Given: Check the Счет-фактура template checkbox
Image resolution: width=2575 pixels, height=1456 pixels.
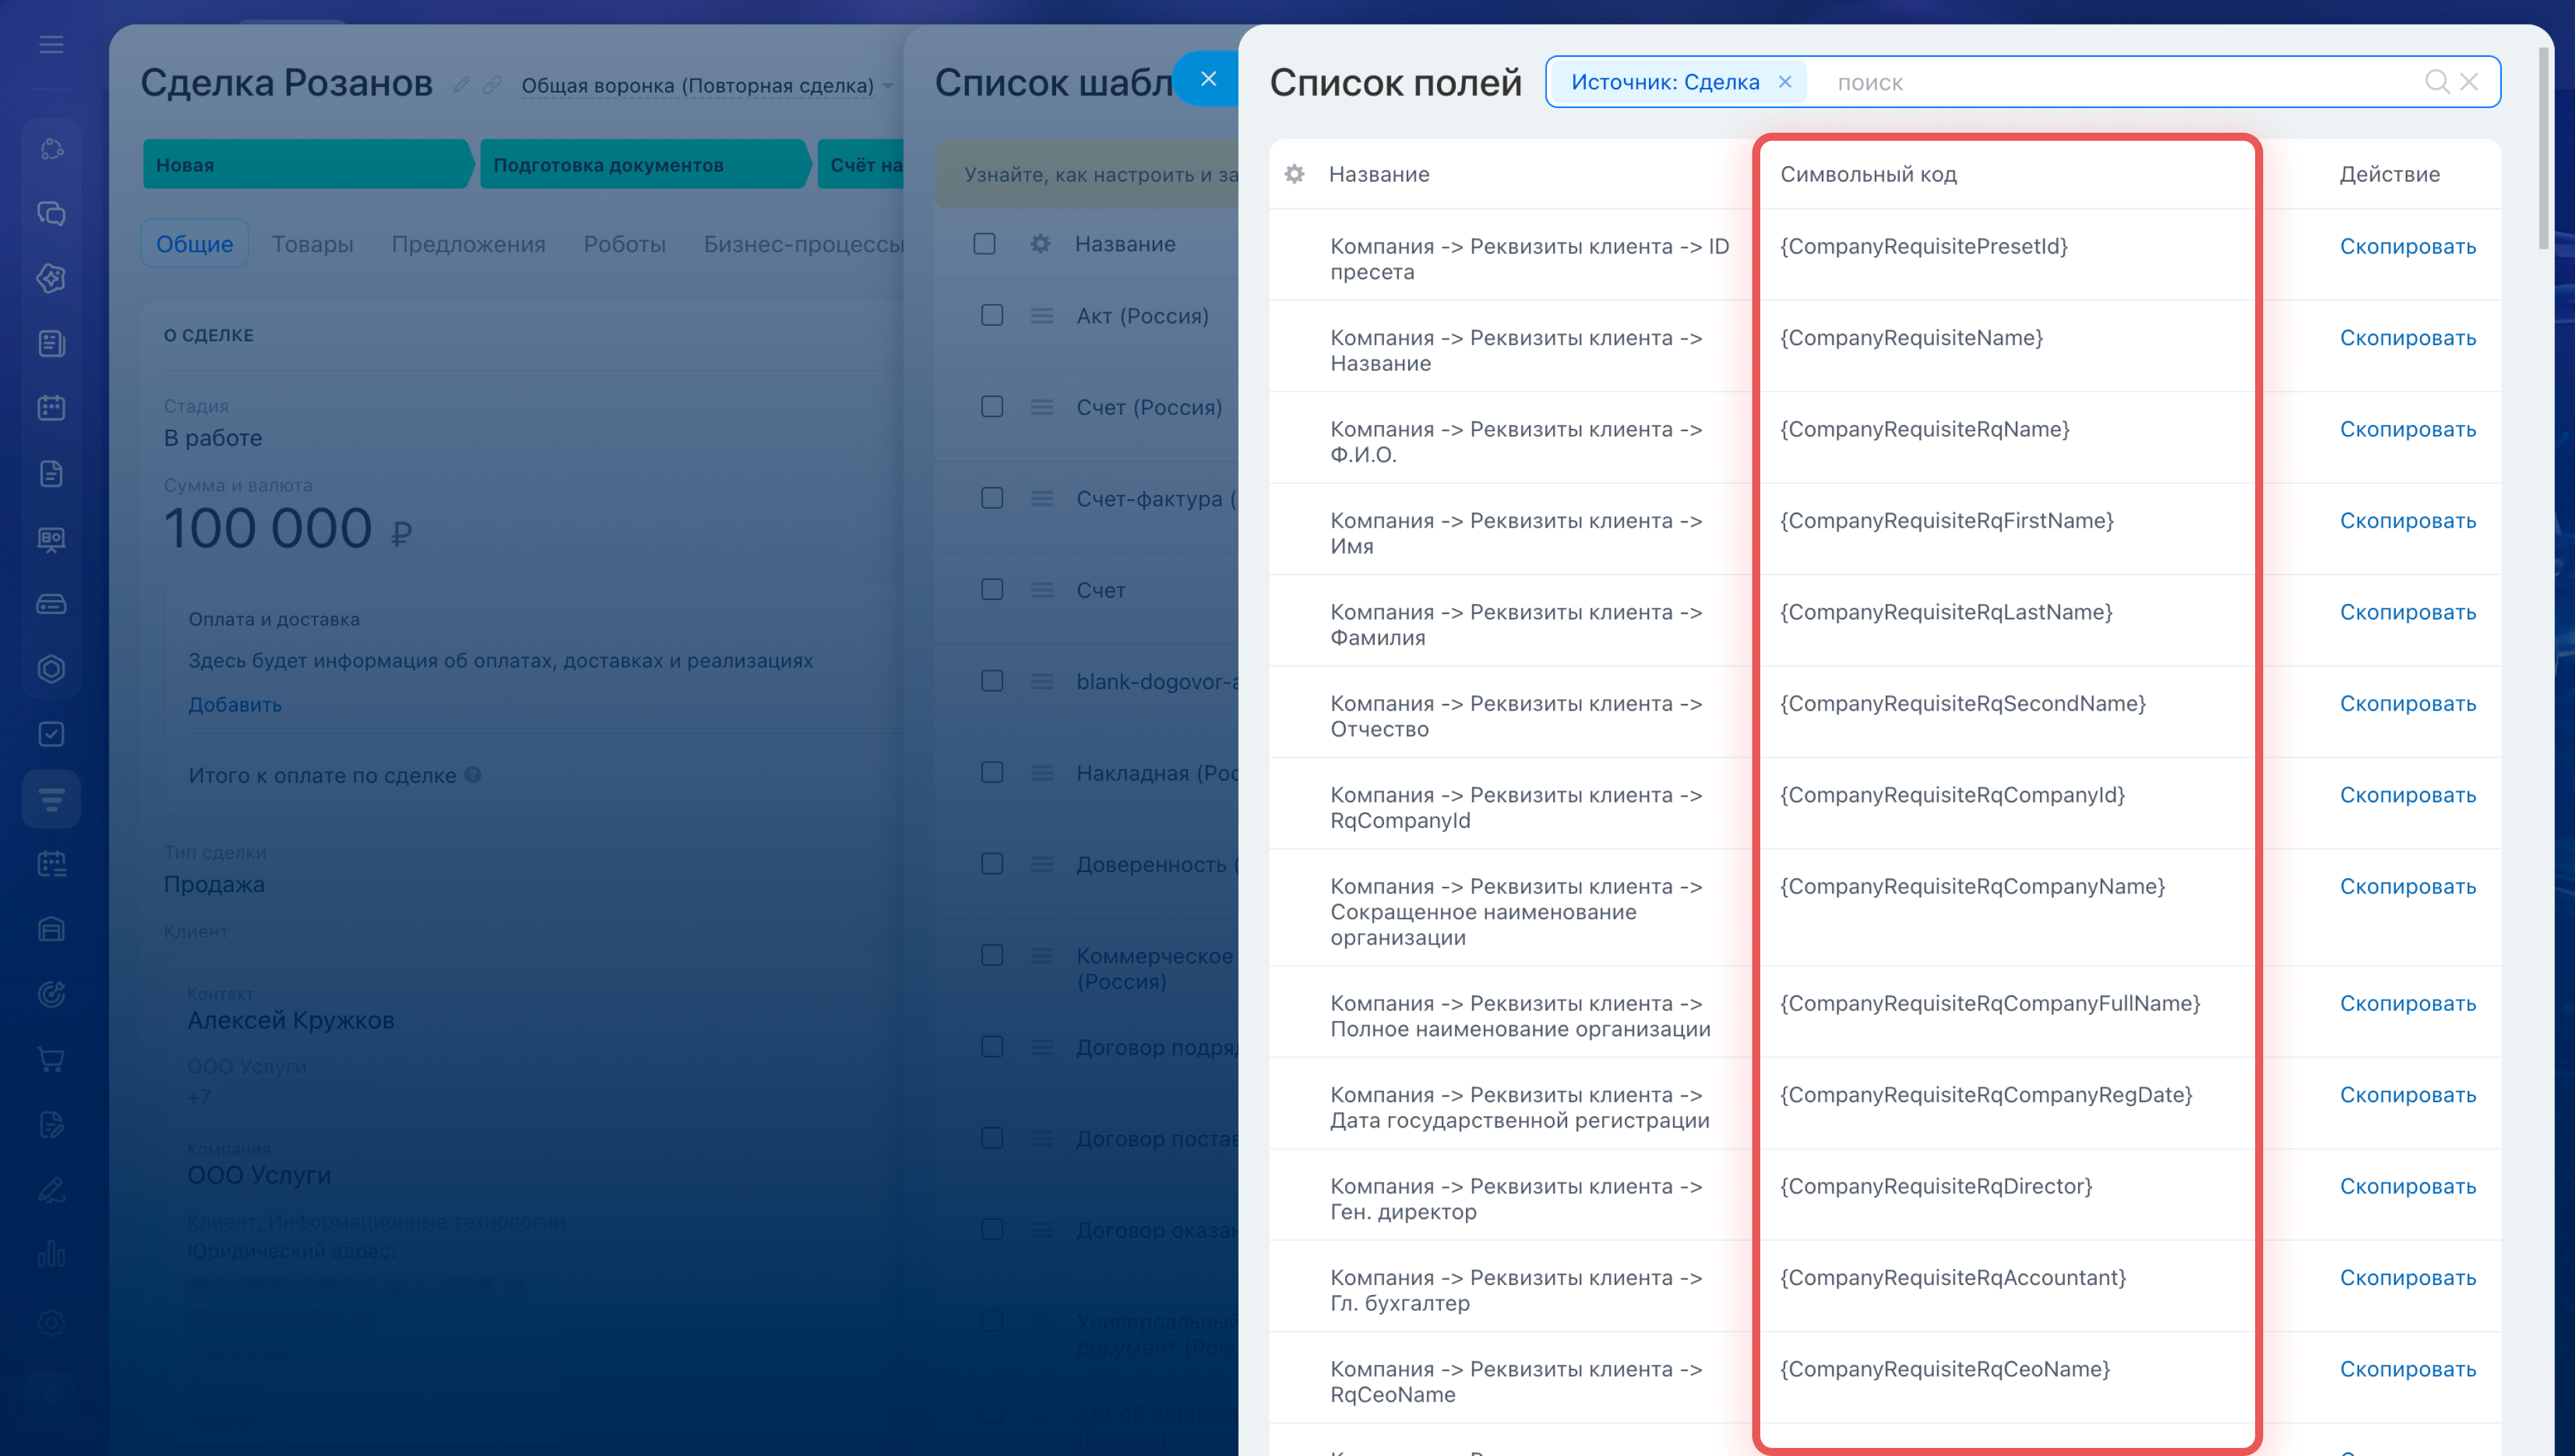Looking at the screenshot, I should click(992, 498).
